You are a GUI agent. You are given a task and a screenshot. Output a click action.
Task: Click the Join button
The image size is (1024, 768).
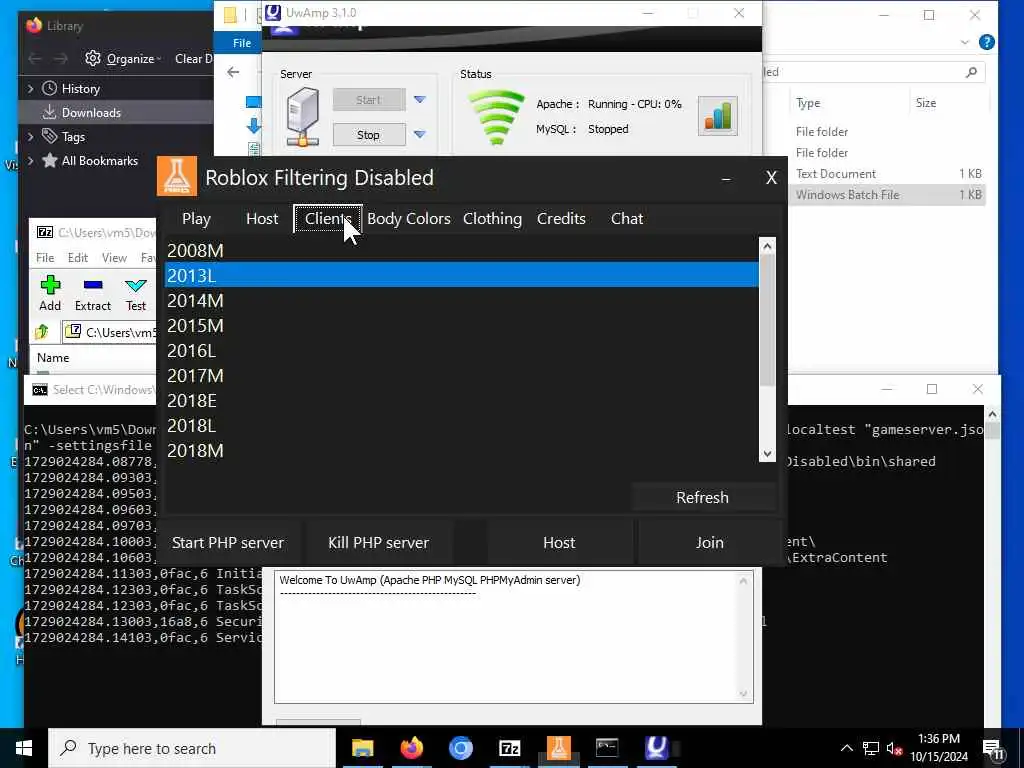point(709,543)
